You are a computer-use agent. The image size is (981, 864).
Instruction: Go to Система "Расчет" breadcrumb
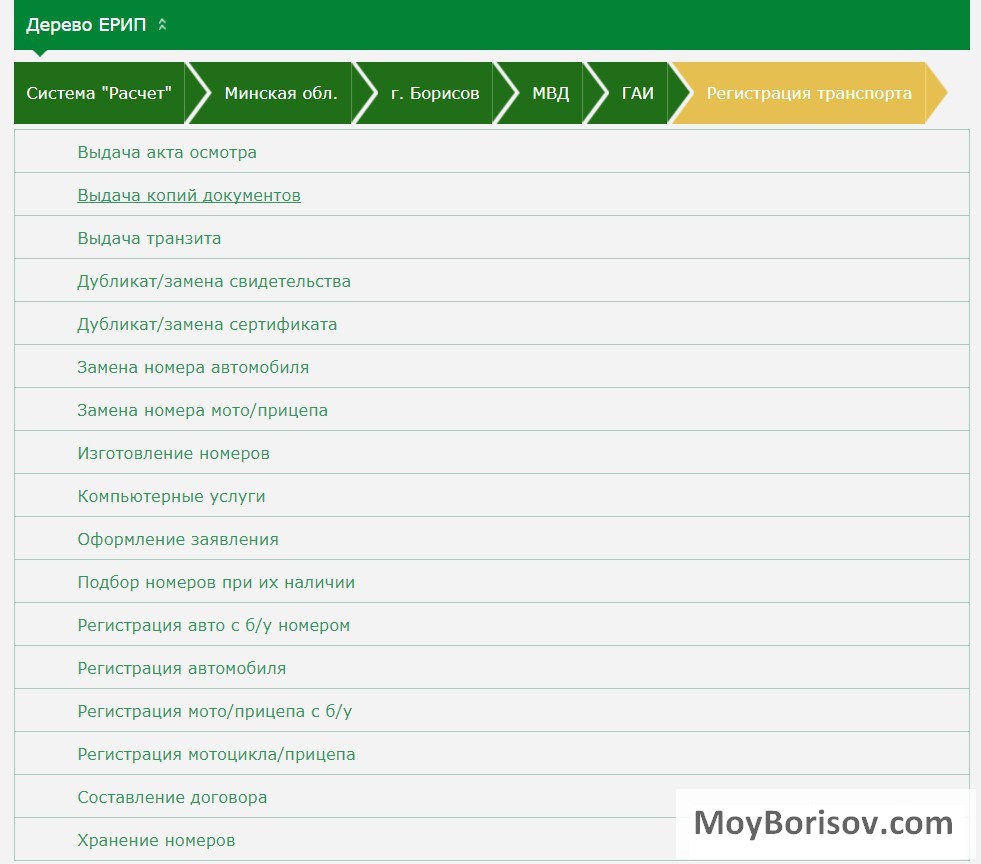(99, 93)
